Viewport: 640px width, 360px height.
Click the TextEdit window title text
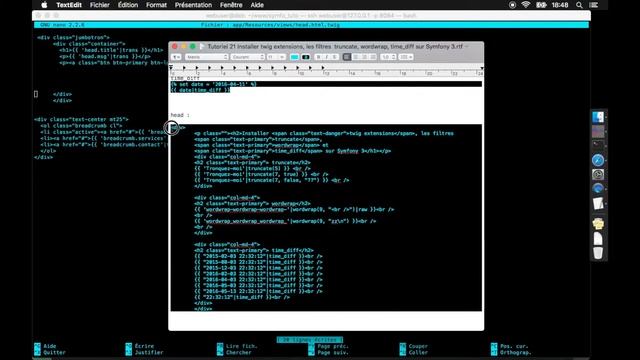click(x=335, y=47)
